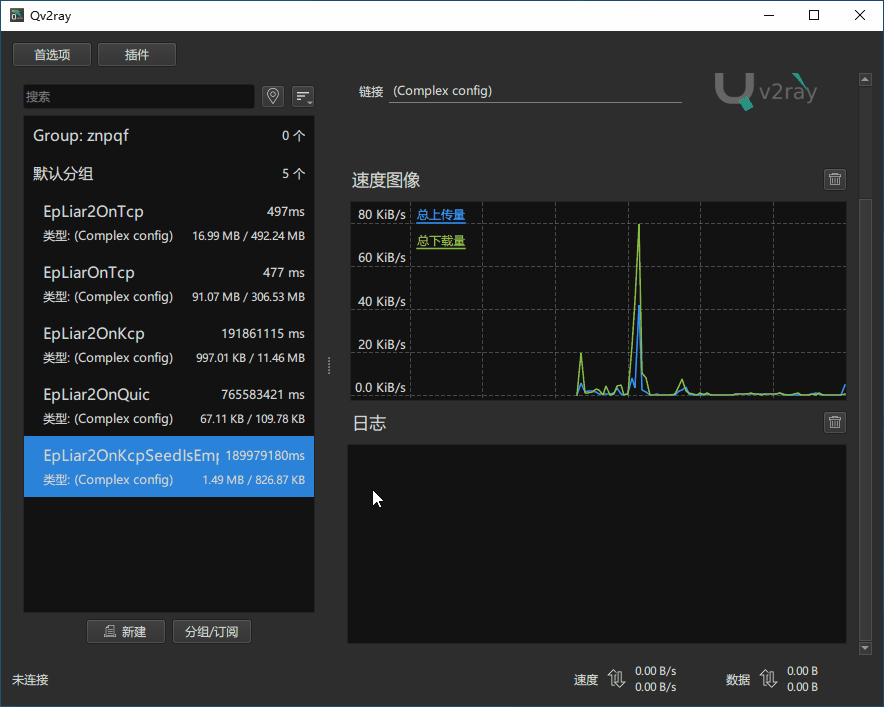
Task: Open 首选项 preferences
Action: click(51, 54)
